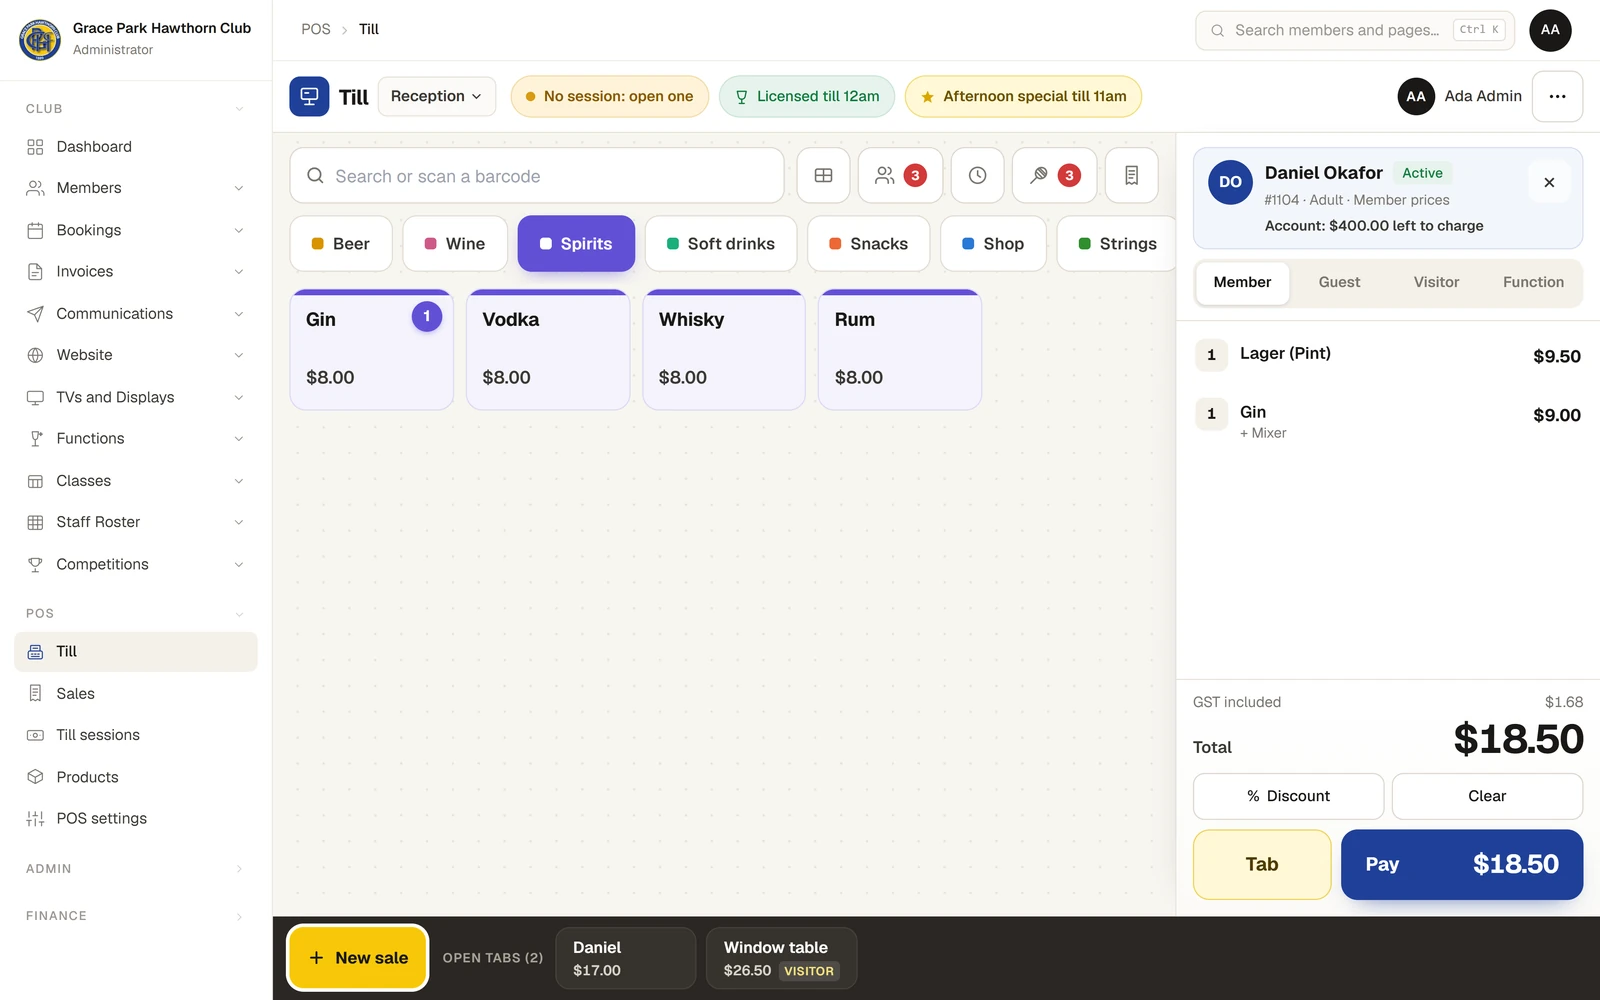This screenshot has width=1600, height=1000.
Task: Expand the Bookings sidebar section
Action: (x=136, y=230)
